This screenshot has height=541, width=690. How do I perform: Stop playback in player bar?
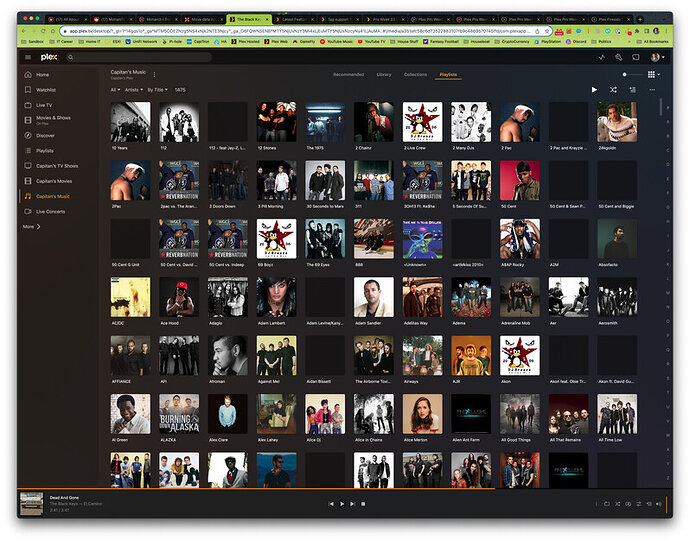click(363, 504)
